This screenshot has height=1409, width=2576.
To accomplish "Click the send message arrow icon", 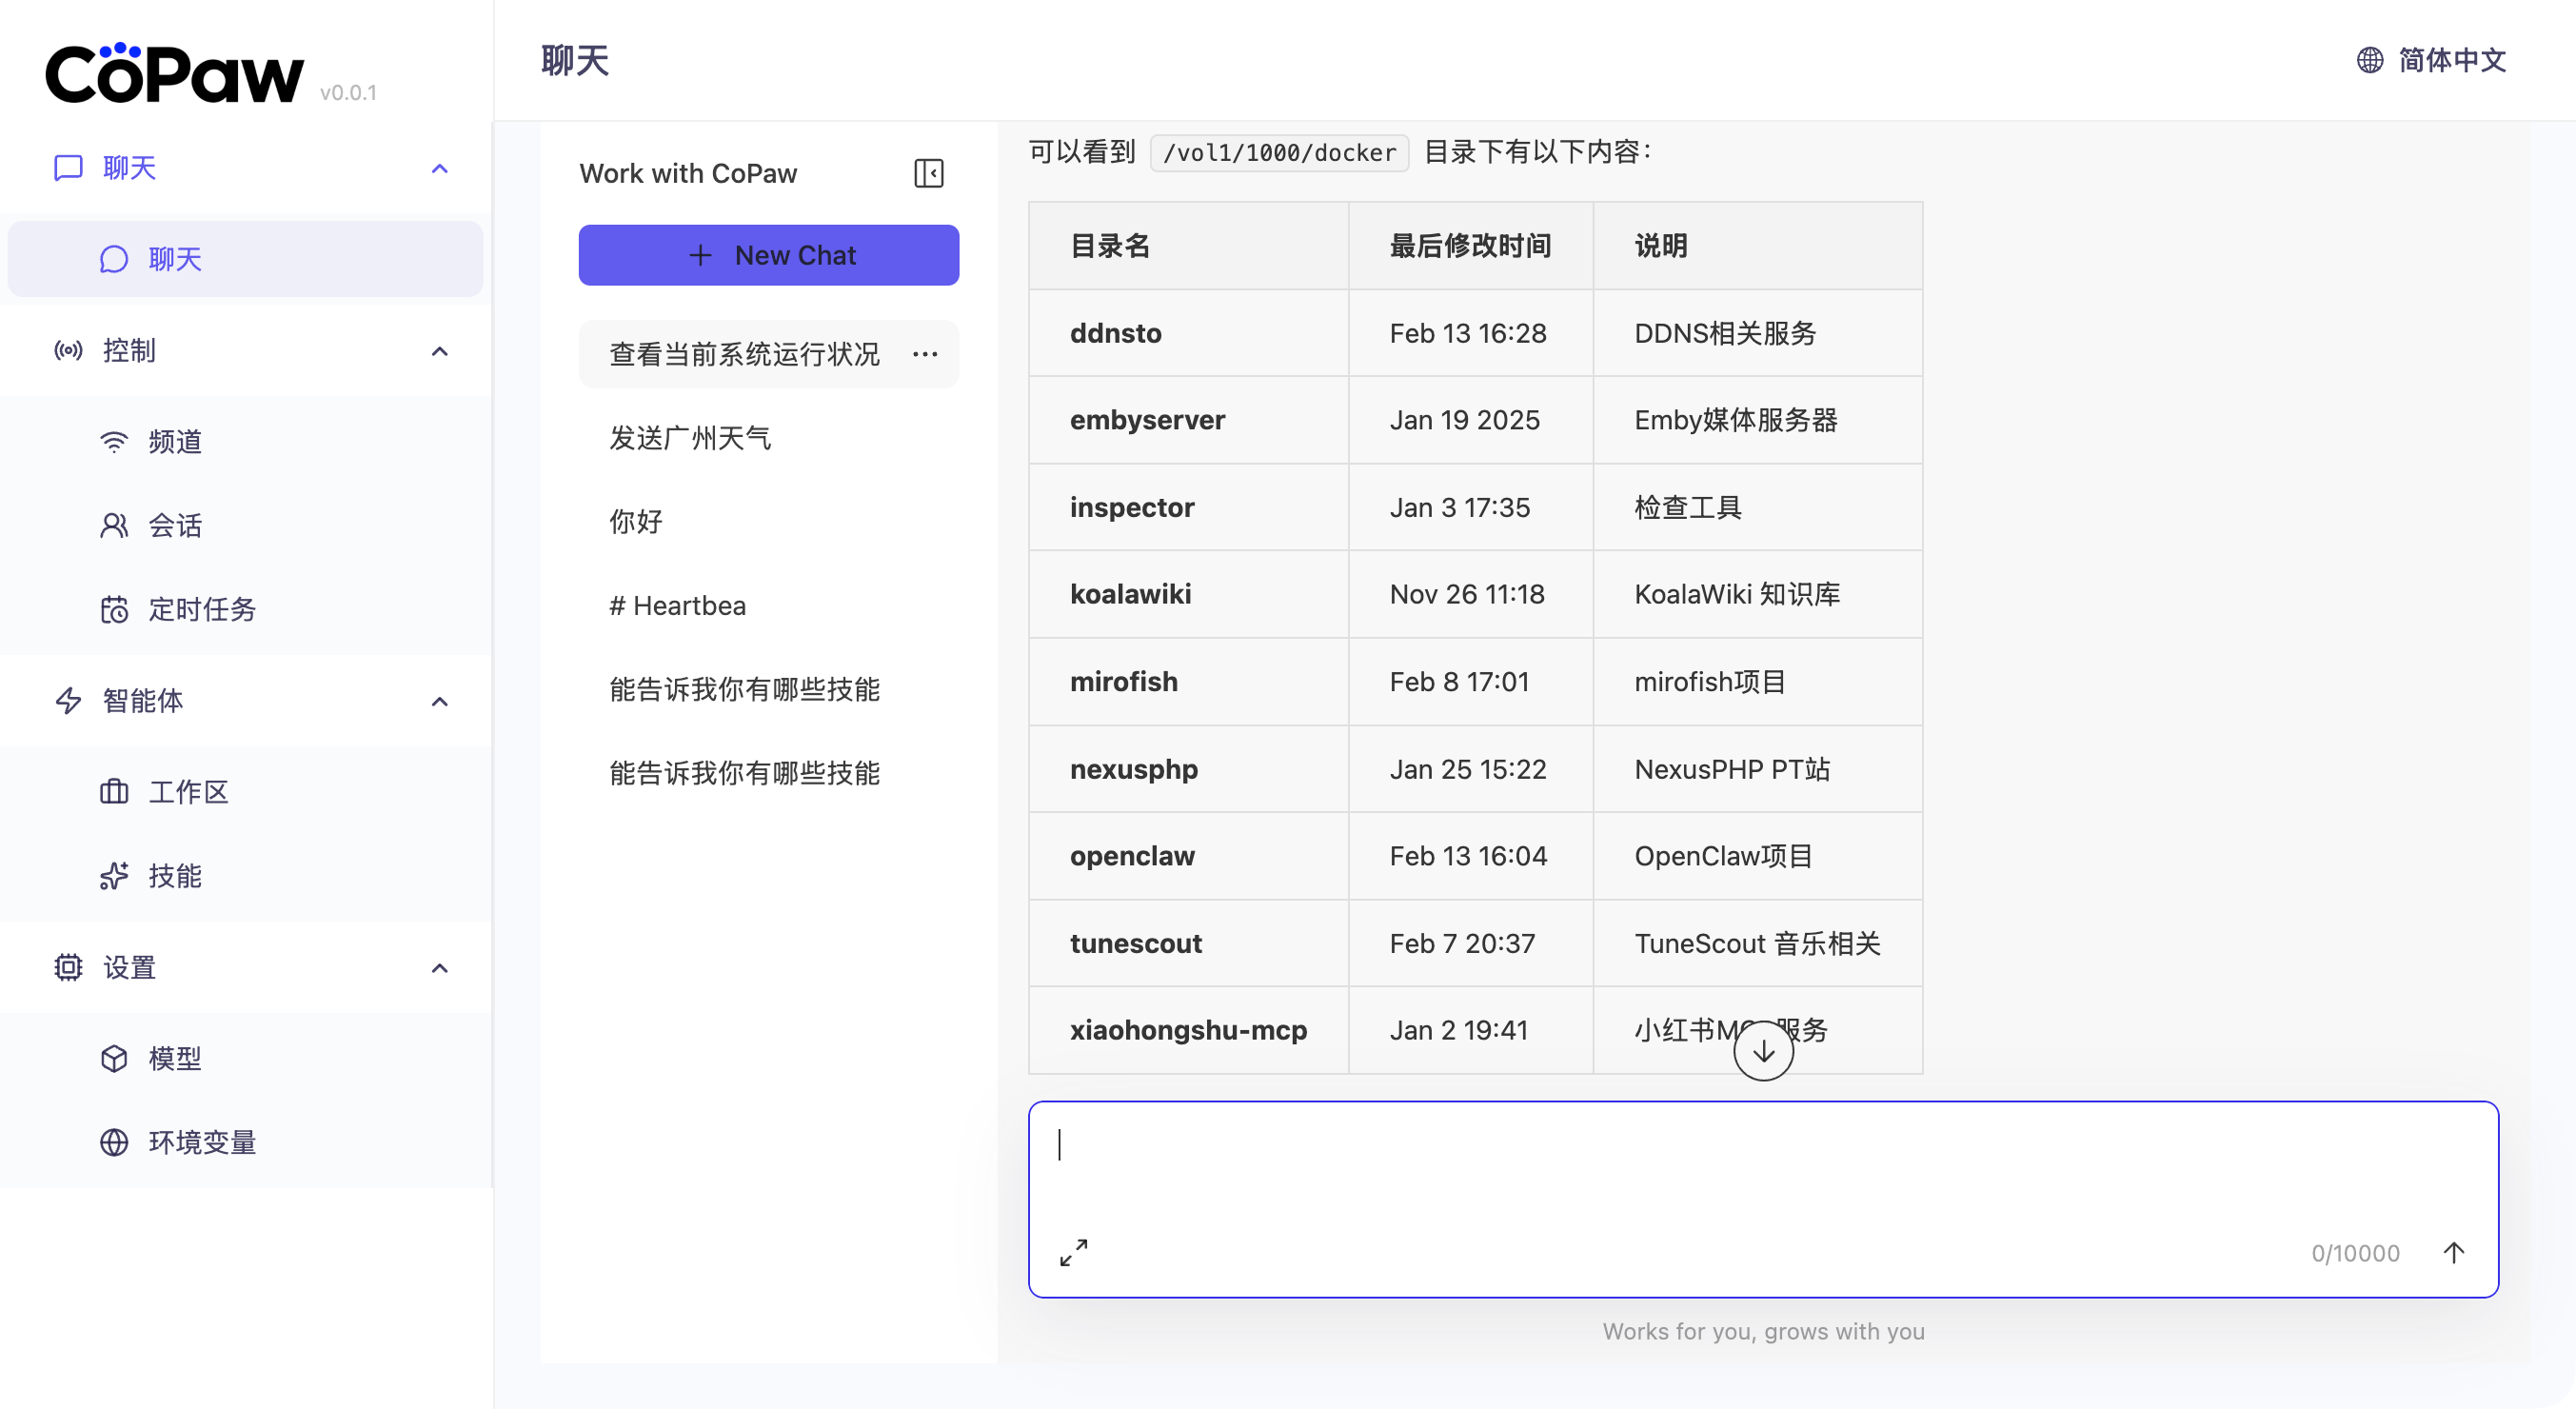I will tap(2453, 1252).
